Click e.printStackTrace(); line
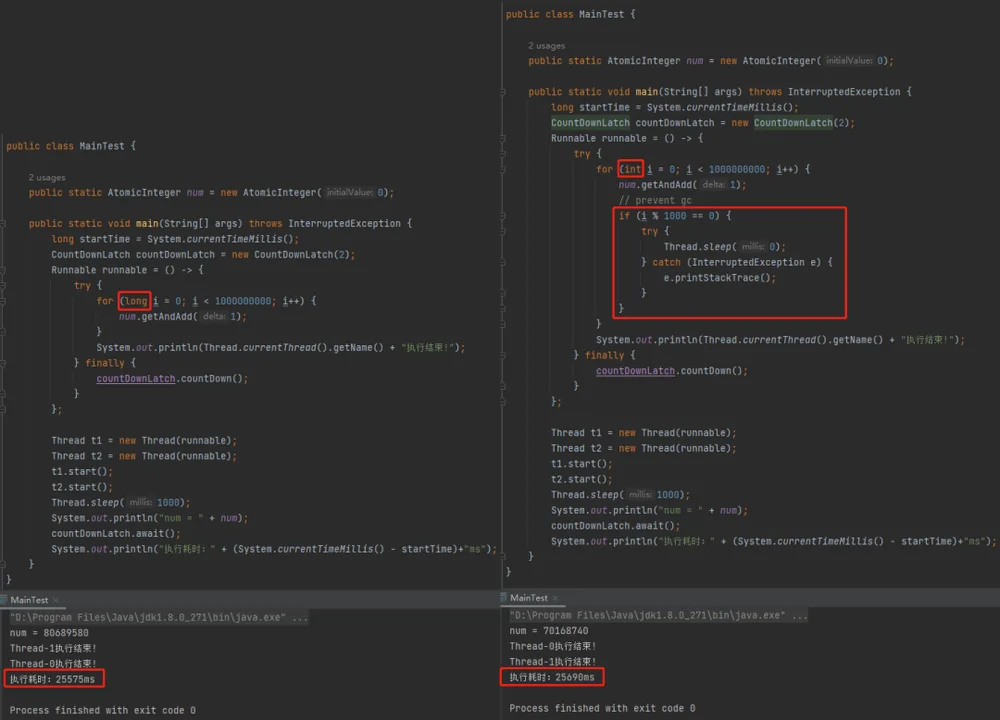Screen dimensions: 1000x720 [x=719, y=278]
